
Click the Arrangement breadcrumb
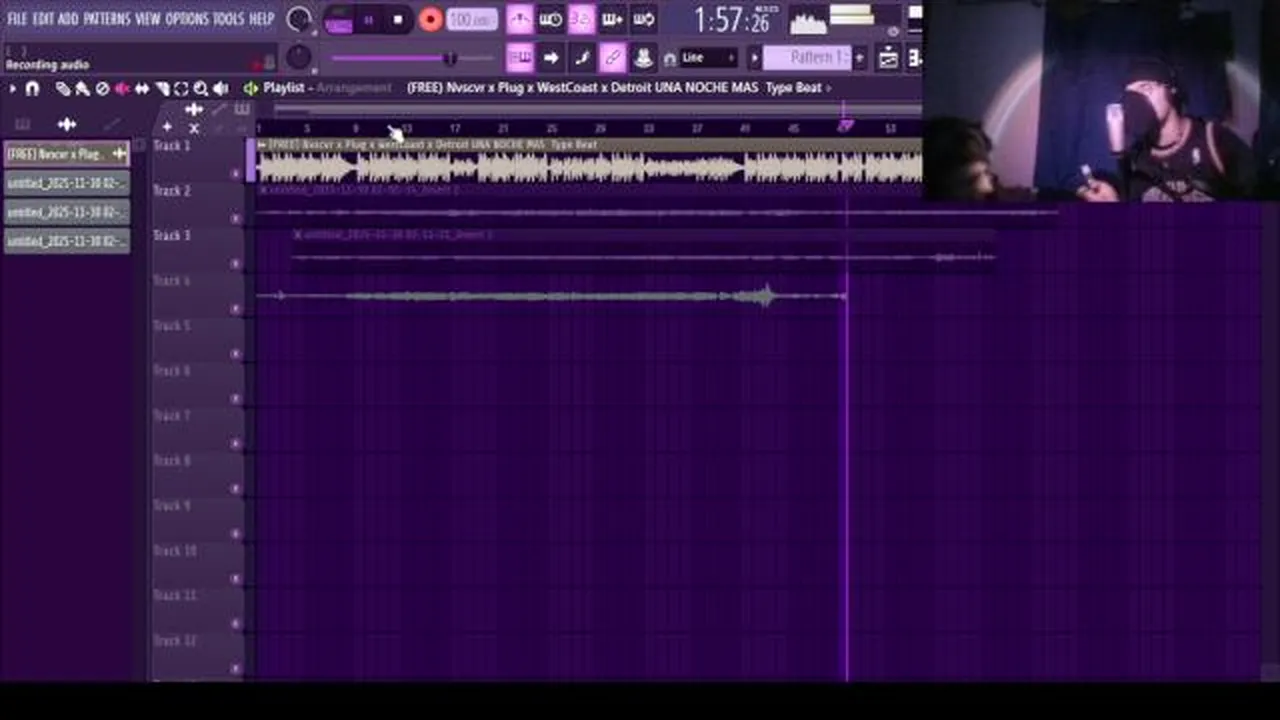[354, 88]
